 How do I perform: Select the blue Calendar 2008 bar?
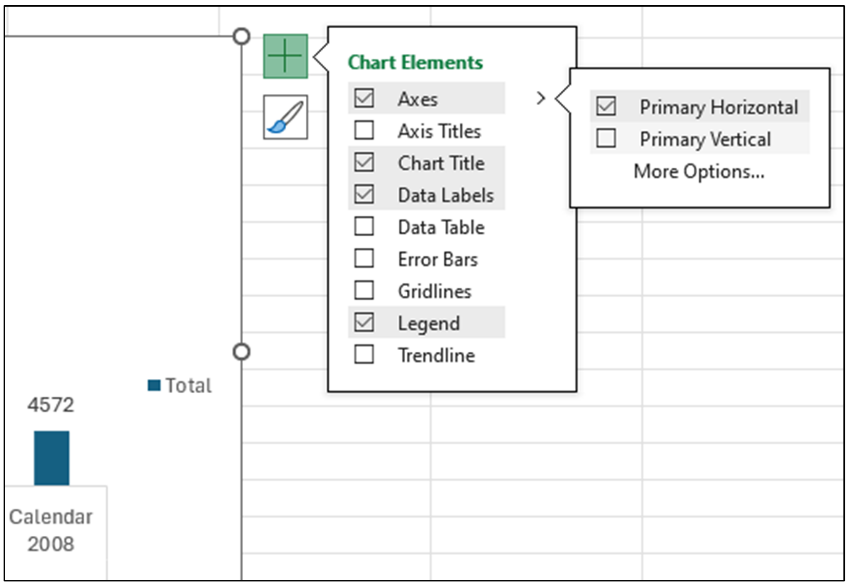coord(49,455)
